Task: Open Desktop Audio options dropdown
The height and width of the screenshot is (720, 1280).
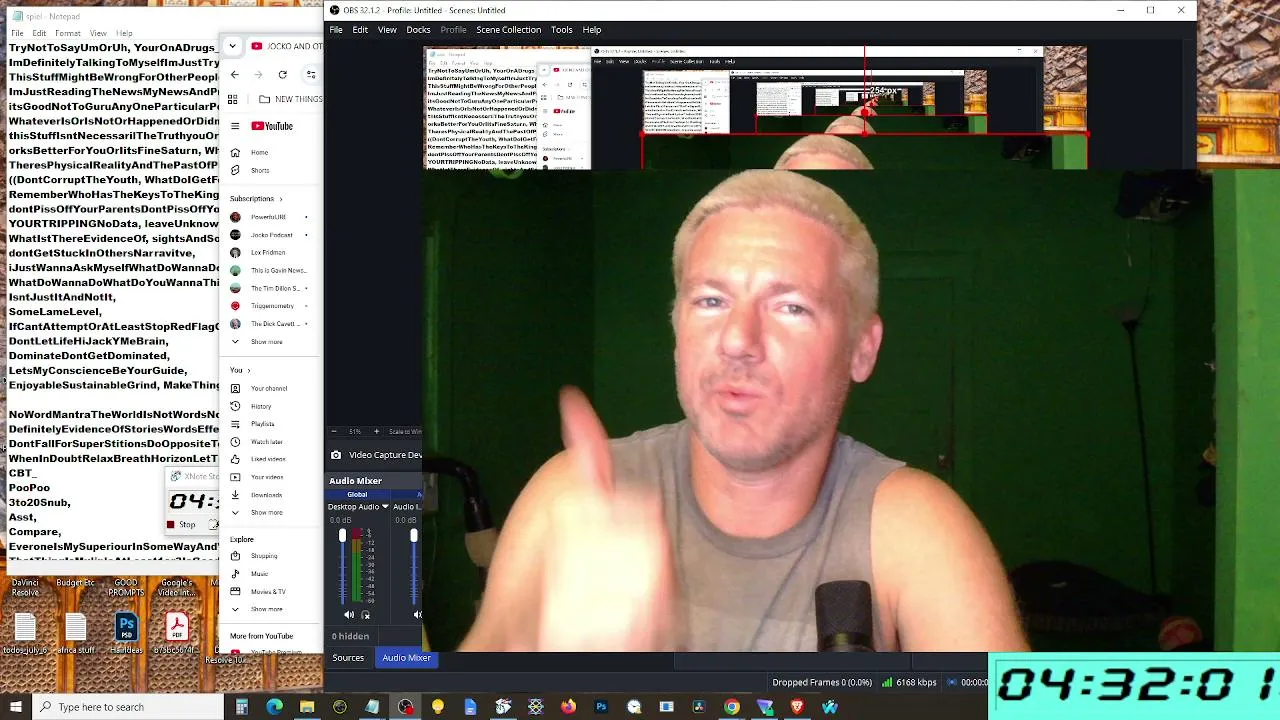Action: [x=385, y=507]
